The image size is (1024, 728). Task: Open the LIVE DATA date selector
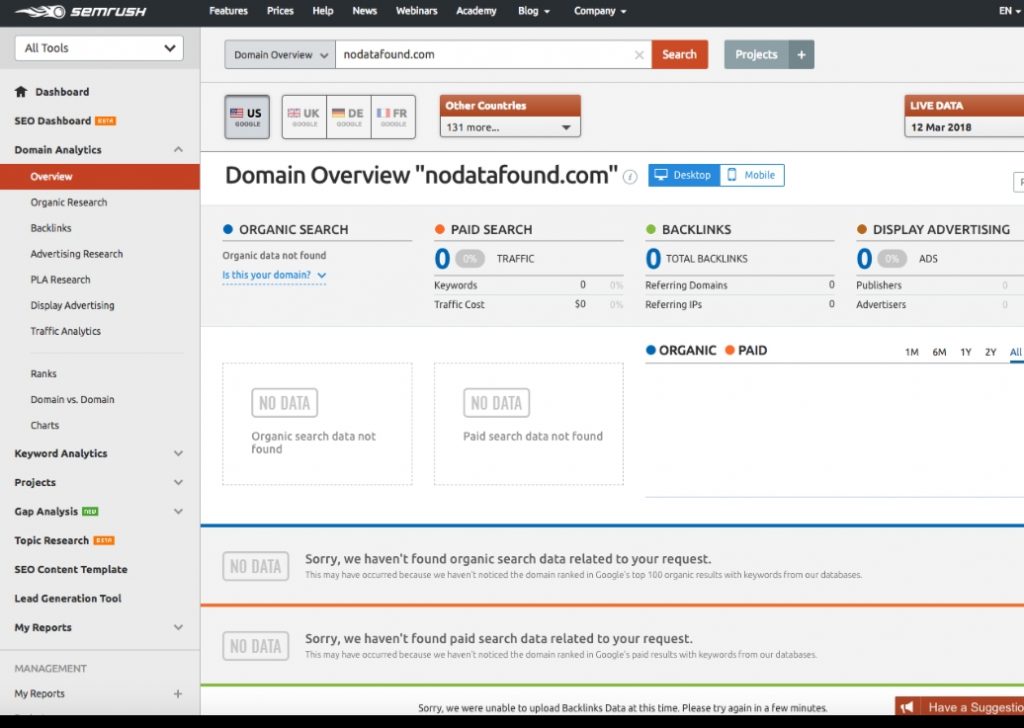click(964, 127)
